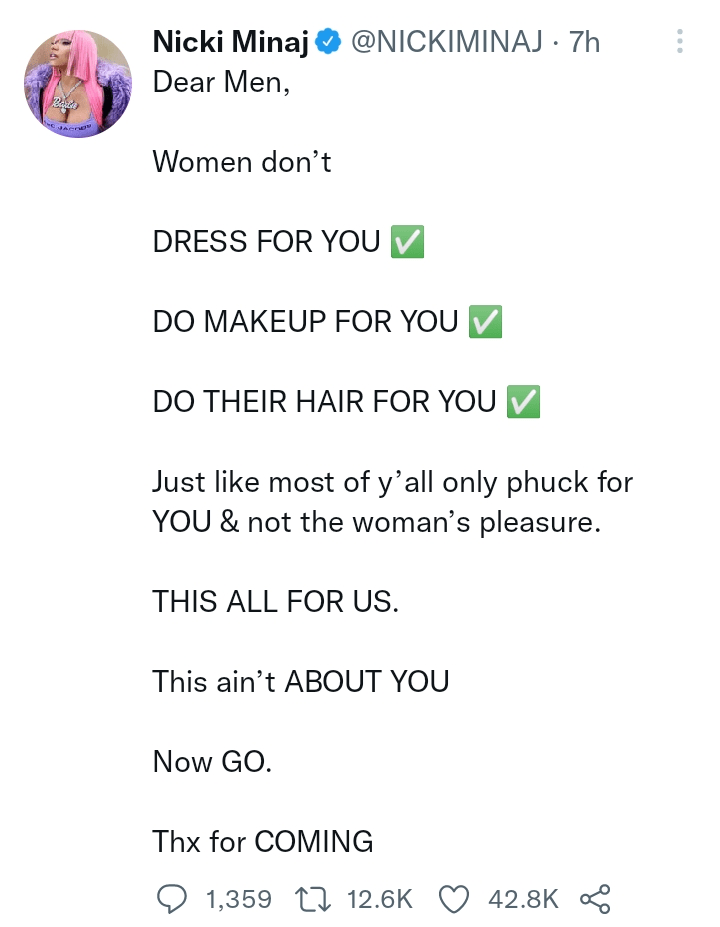Image resolution: width=720 pixels, height=927 pixels.
Task: Share the tweet via share icon
Action: coord(595,898)
